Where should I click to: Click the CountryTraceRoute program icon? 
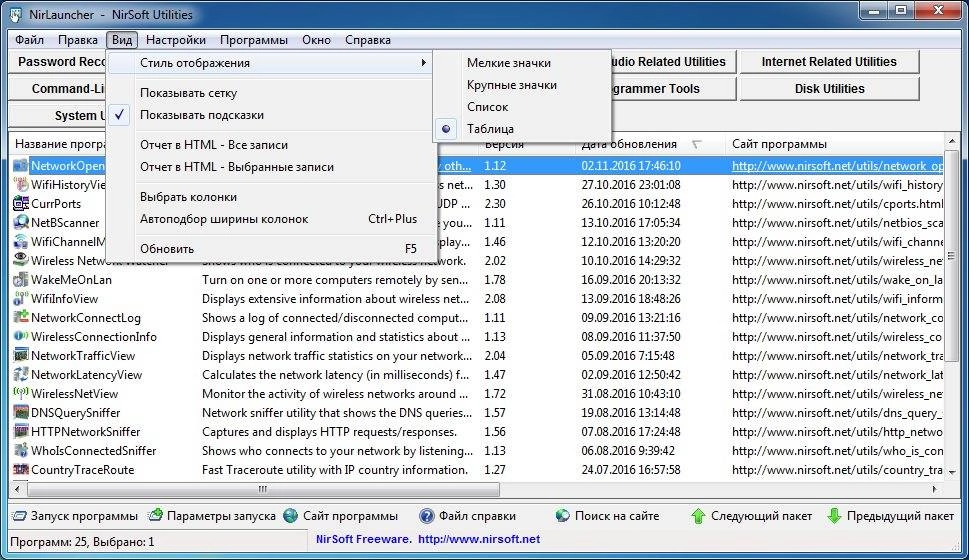click(x=21, y=469)
